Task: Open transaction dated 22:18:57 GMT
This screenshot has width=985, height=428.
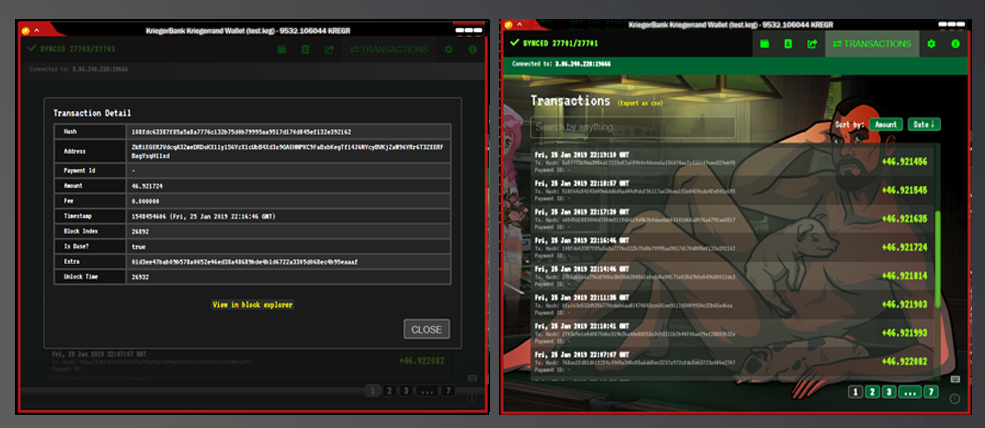Action: [731, 190]
